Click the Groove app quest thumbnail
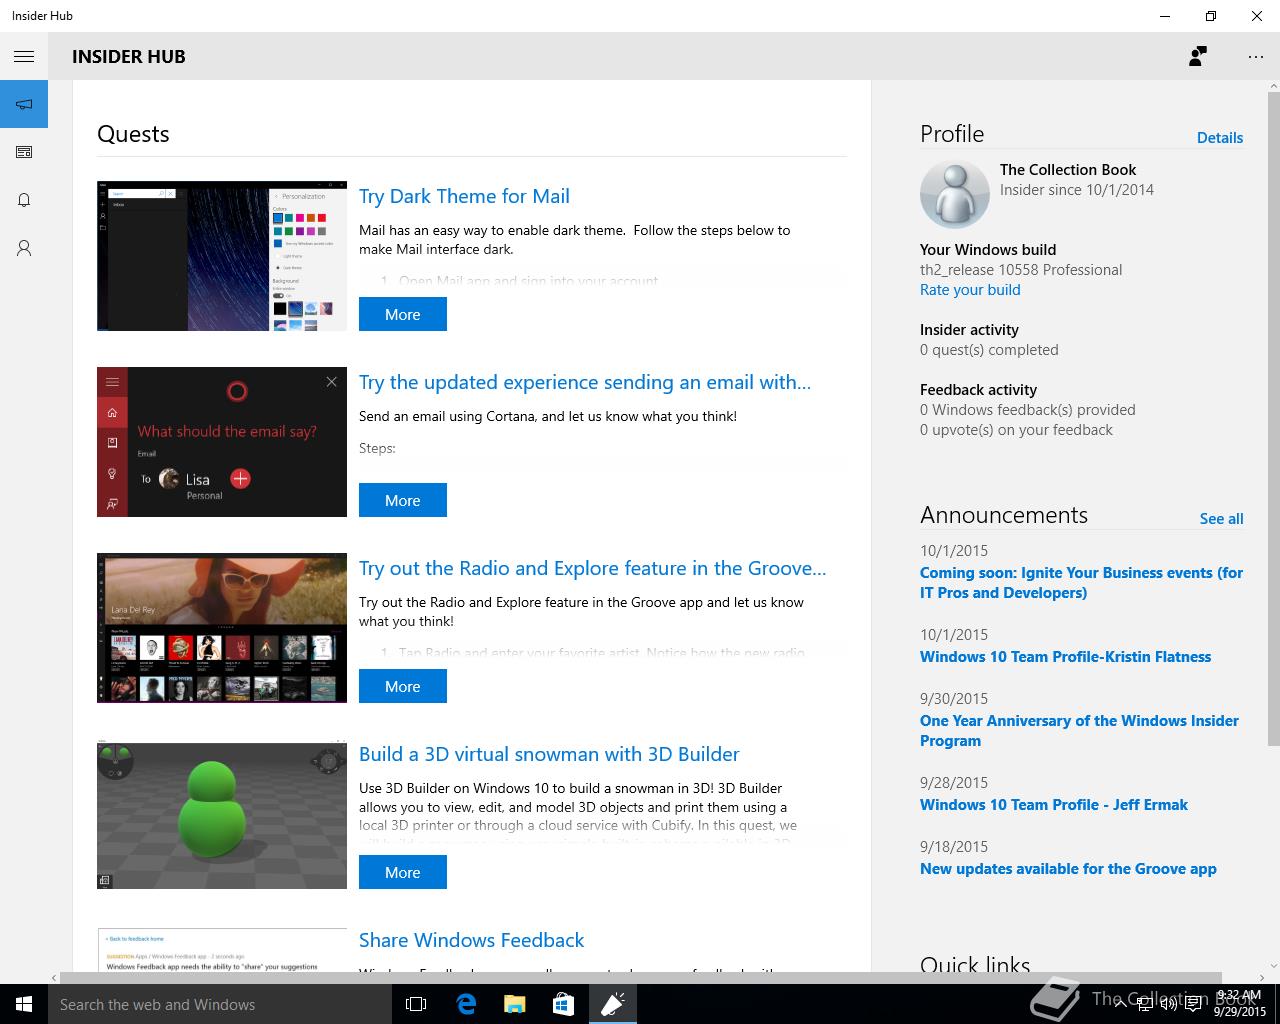Screen dimensions: 1280x1024 pos(222,628)
